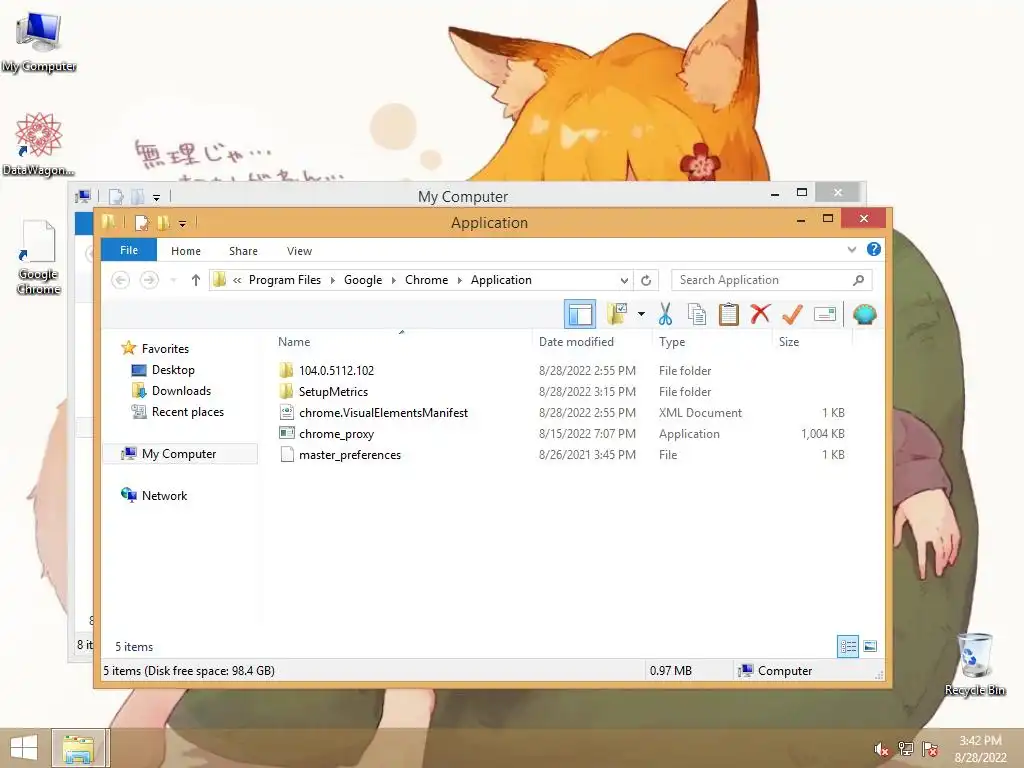Click the Cut scissors toolbar icon
This screenshot has width=1024, height=768.
click(x=665, y=314)
